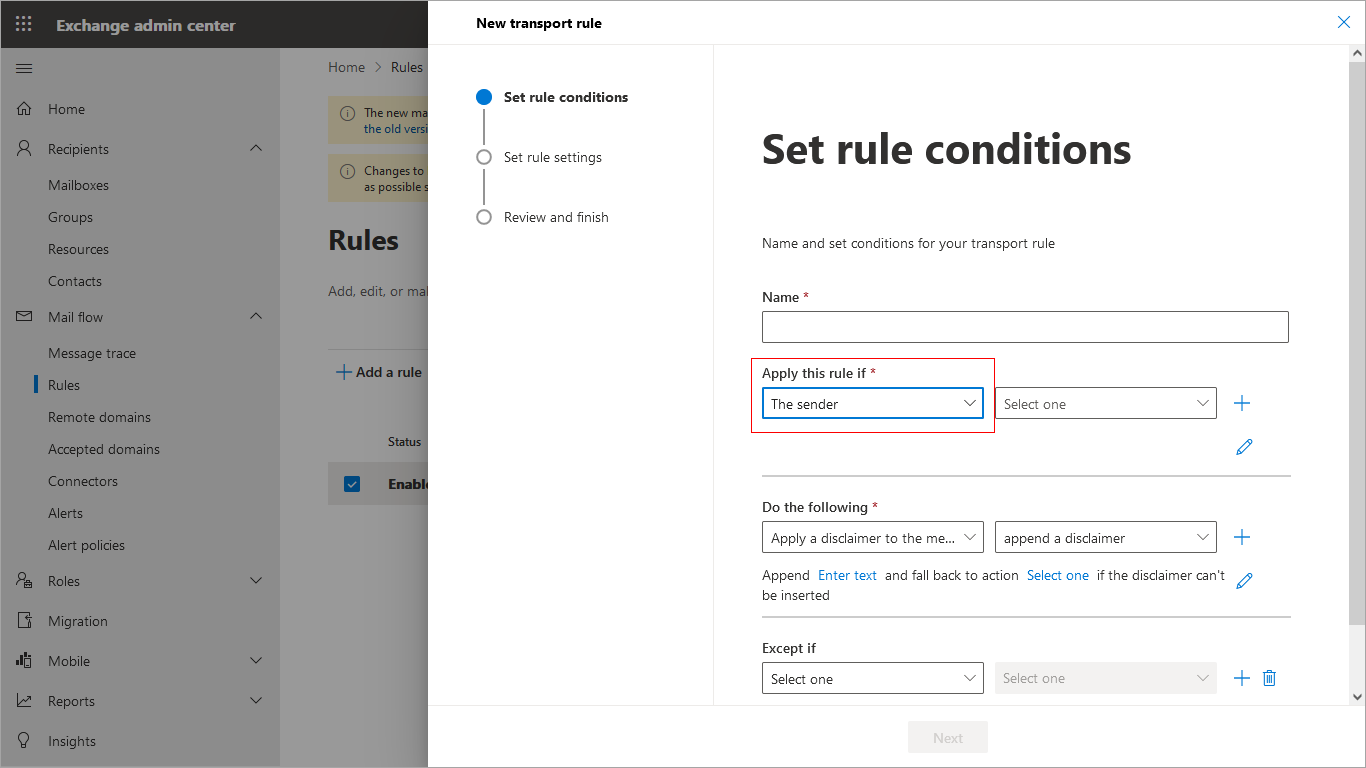Screen dimensions: 1366x768
Task: Click the fallback action 'Select one' link
Action: tap(1057, 575)
